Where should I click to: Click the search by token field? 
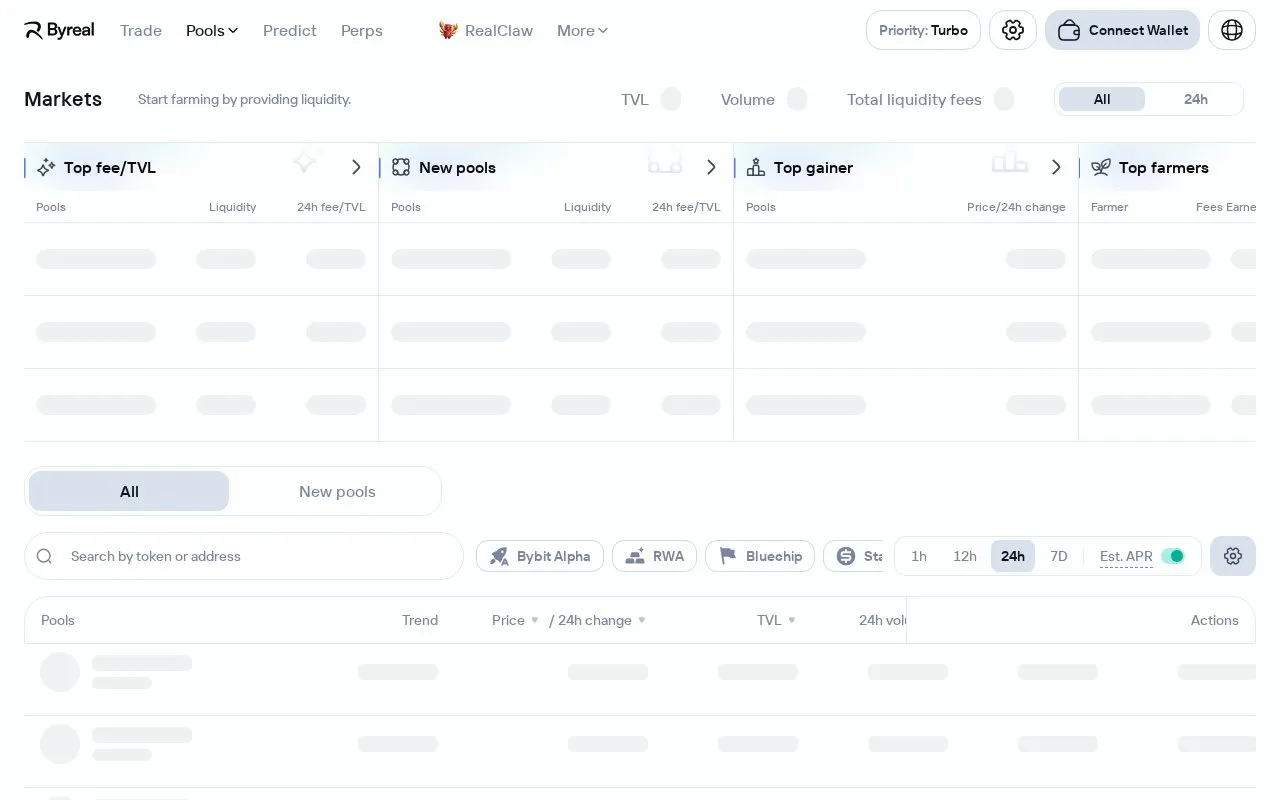244,556
